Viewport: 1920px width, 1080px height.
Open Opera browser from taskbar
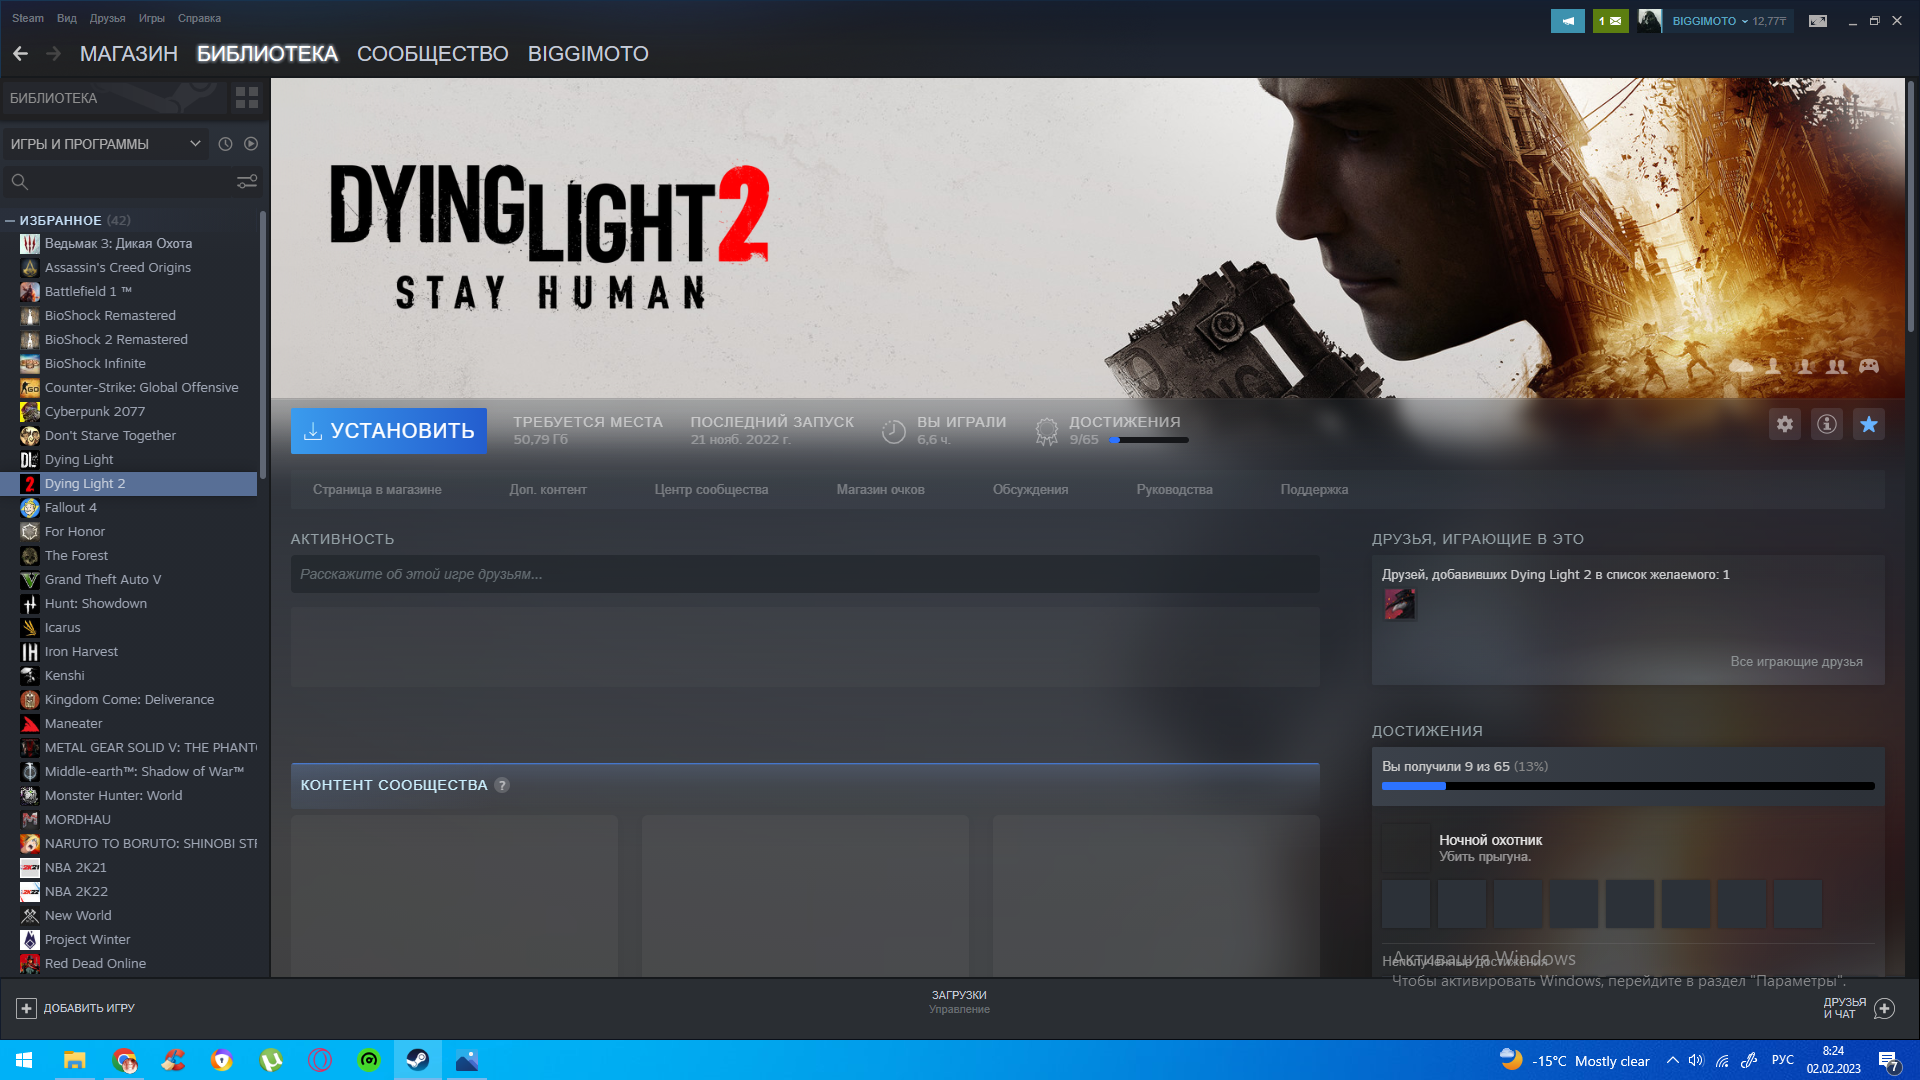320,1060
